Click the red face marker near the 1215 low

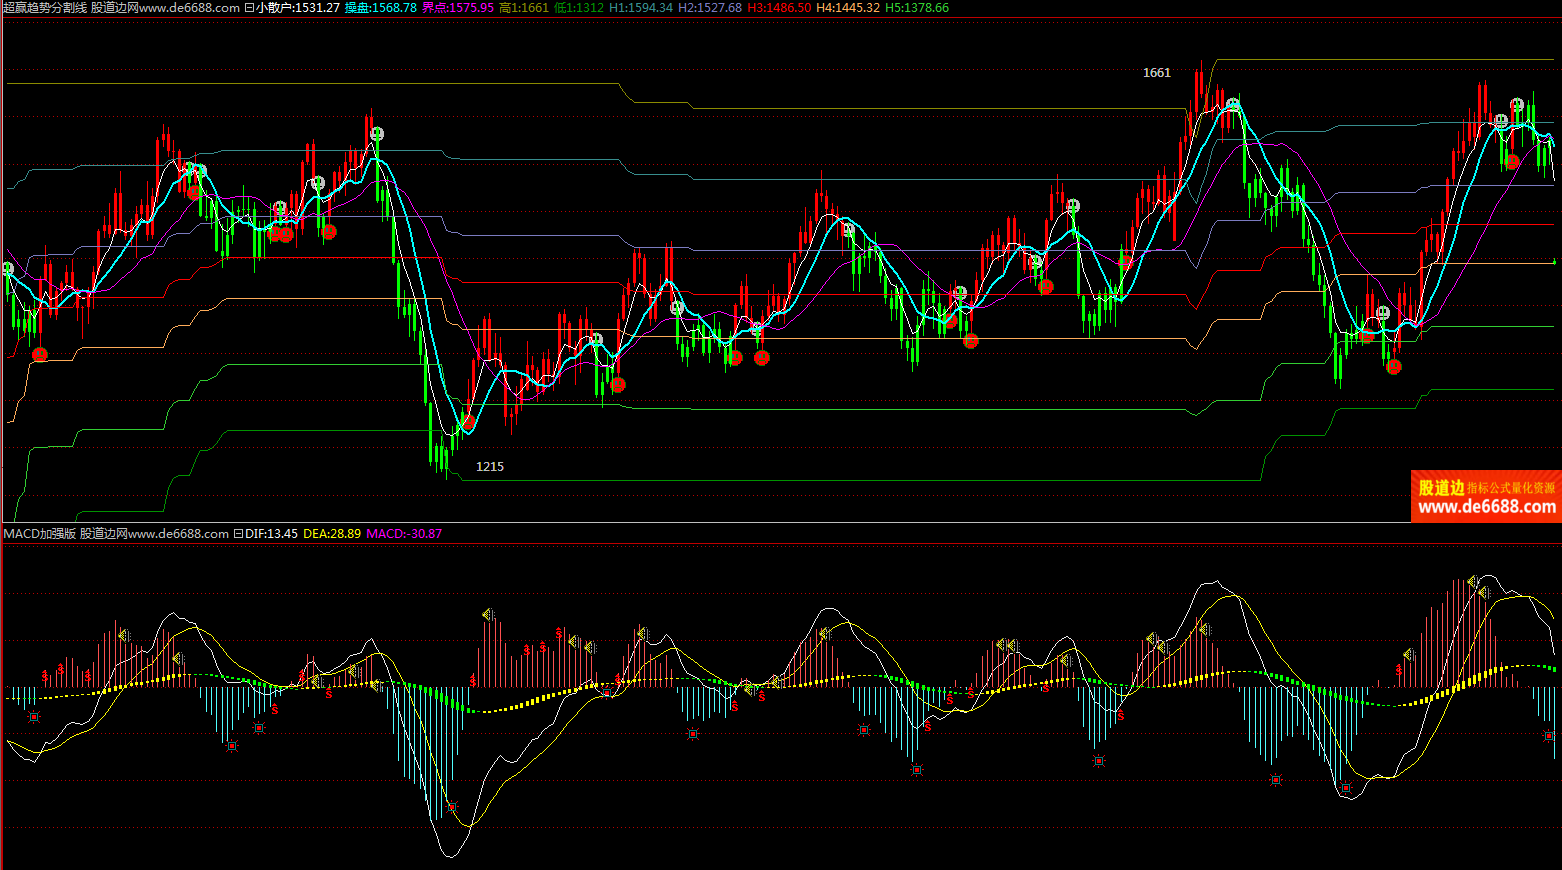pos(468,422)
